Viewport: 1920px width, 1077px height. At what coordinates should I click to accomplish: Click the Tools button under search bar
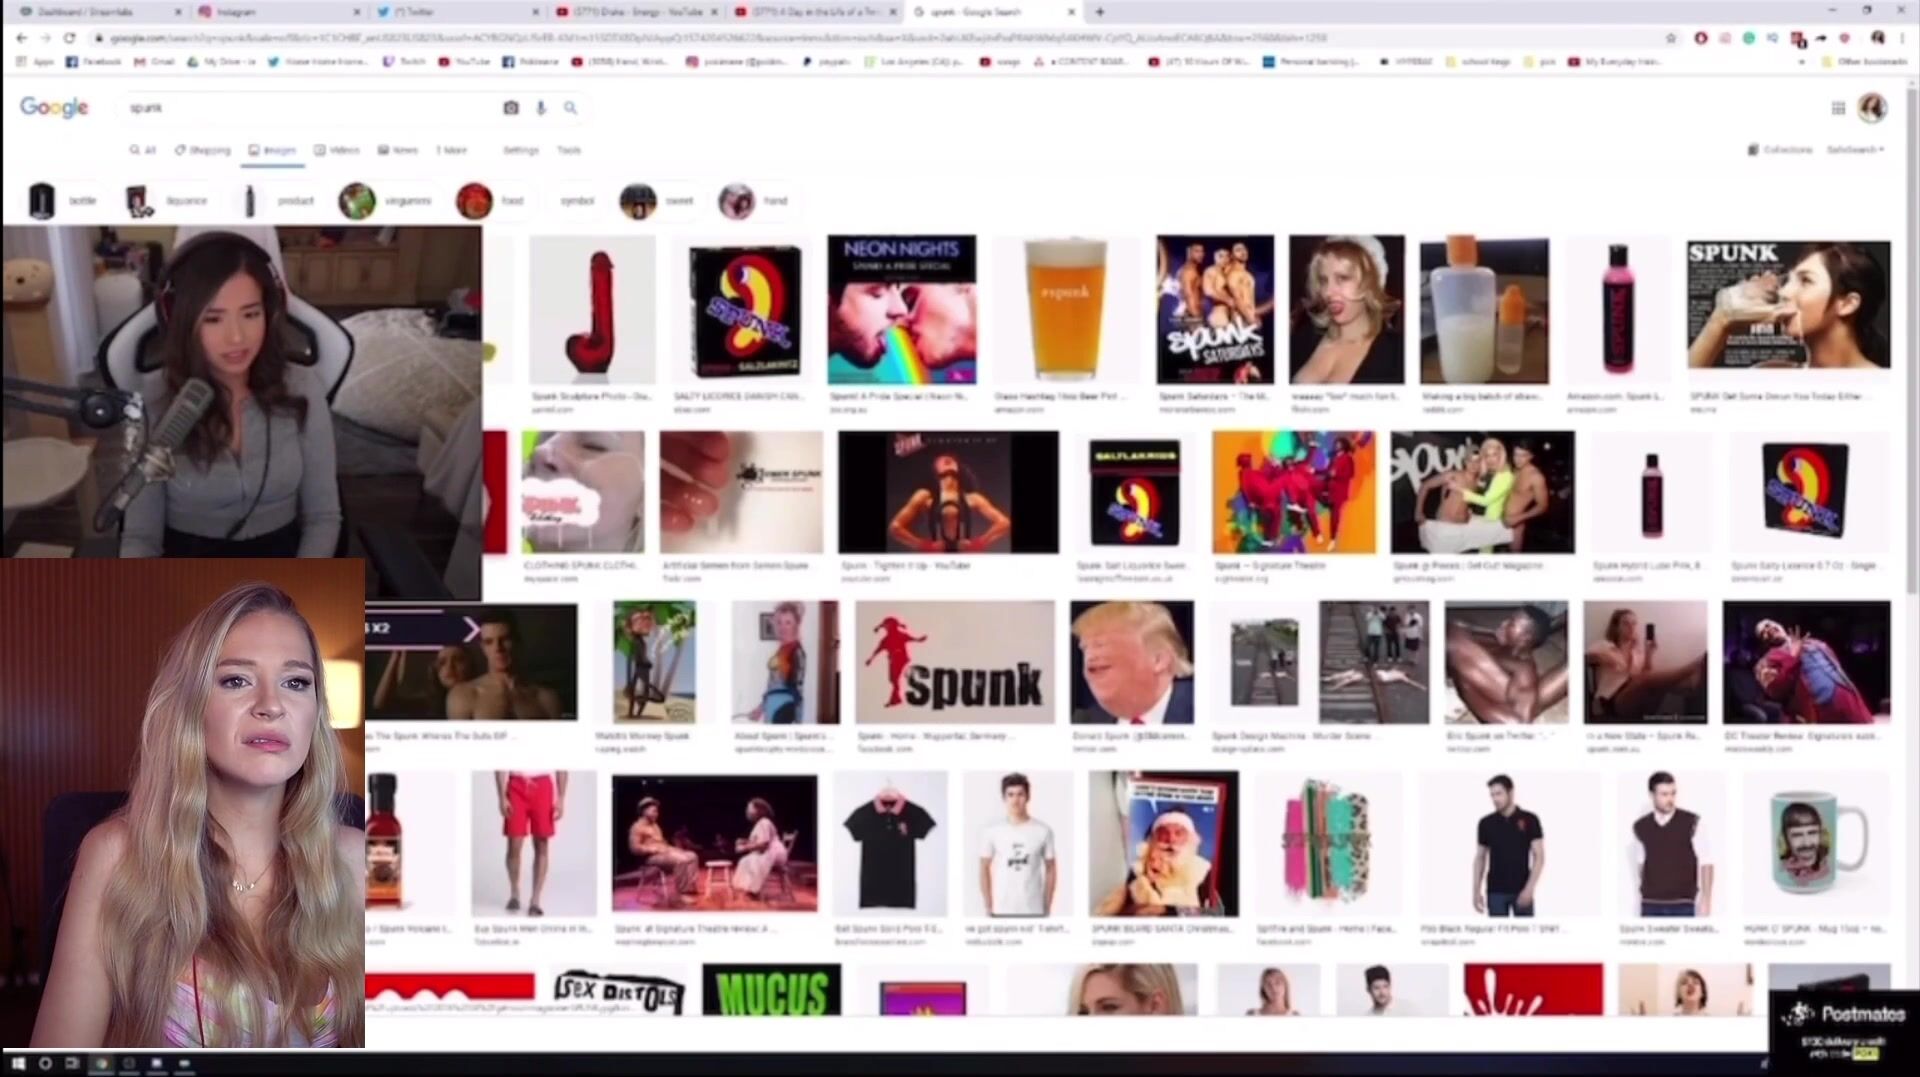click(x=569, y=150)
